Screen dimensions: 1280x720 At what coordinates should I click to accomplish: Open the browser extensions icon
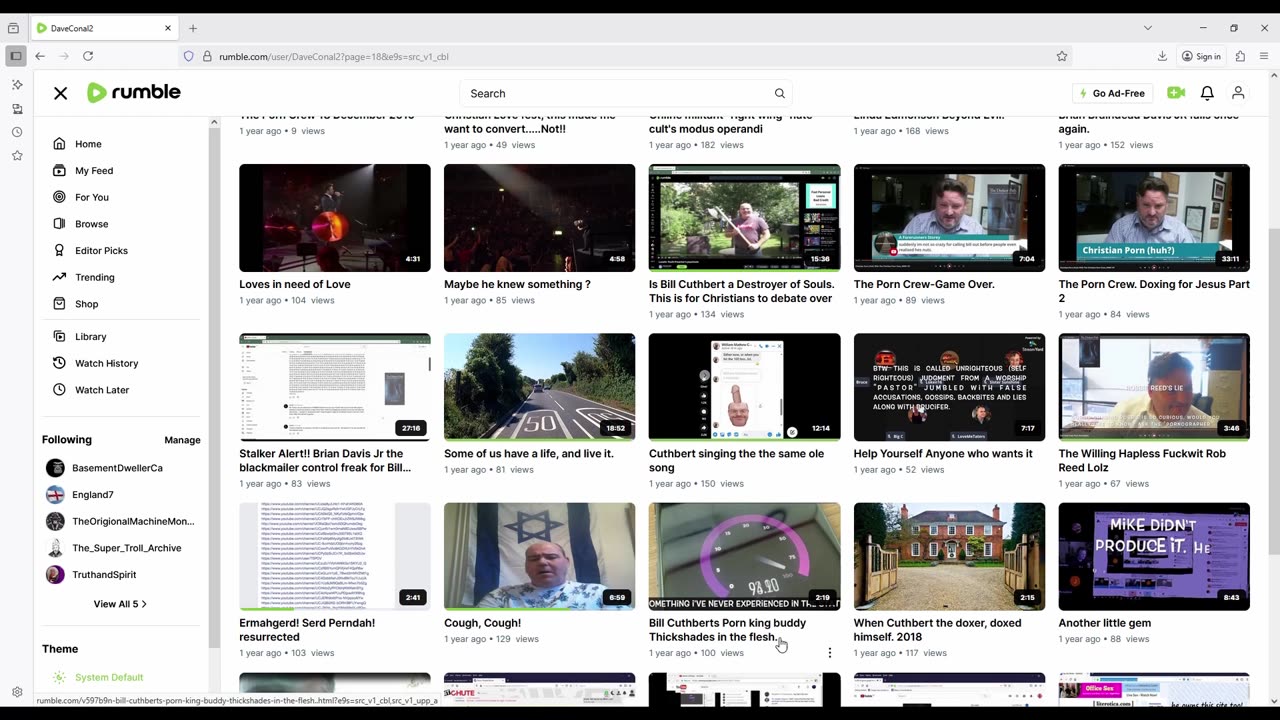tap(1240, 56)
